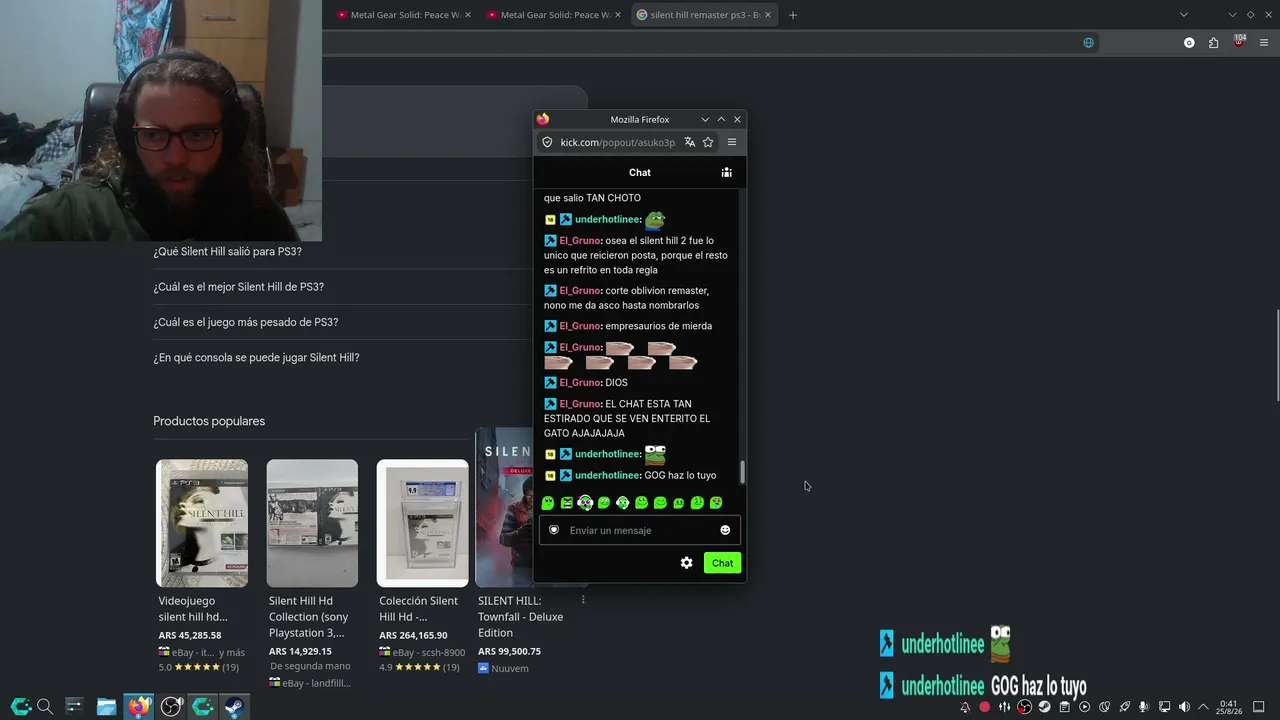The height and width of the screenshot is (720, 1280).
Task: Click the microphone tray icon
Action: [1144, 707]
